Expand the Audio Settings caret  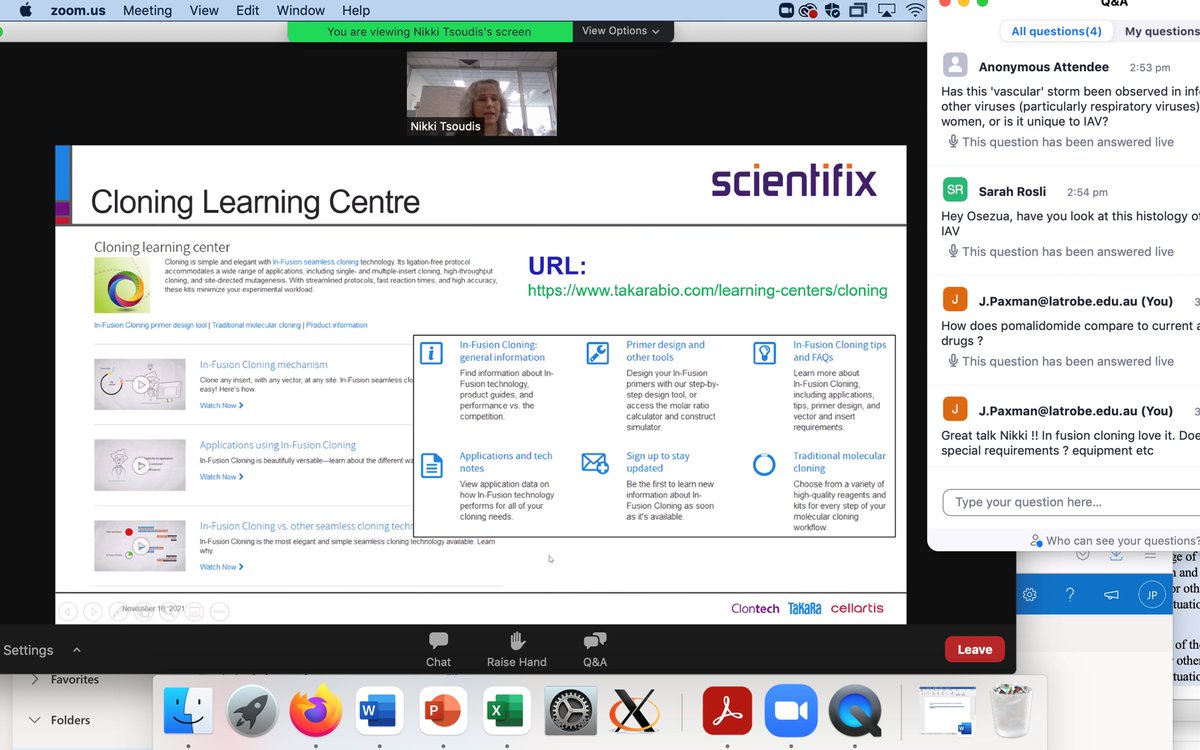click(77, 650)
